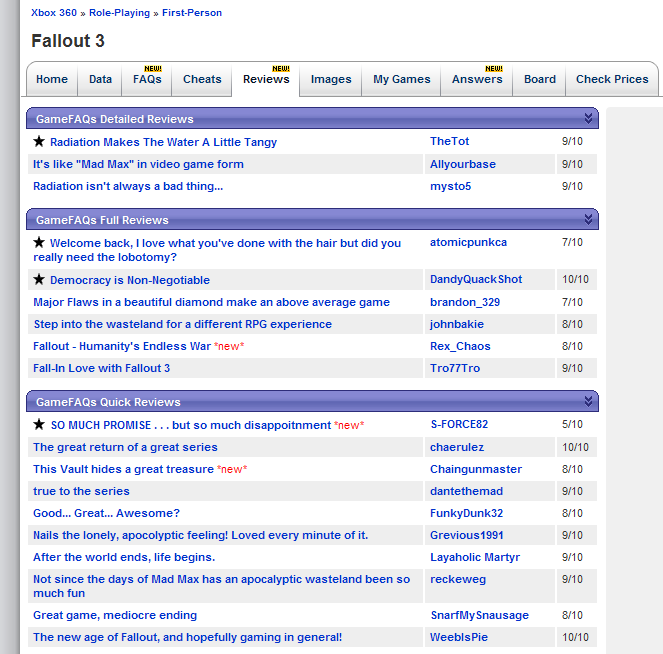Image resolution: width=663 pixels, height=654 pixels.
Task: Open the Check Prices tab
Action: pyautogui.click(x=612, y=79)
